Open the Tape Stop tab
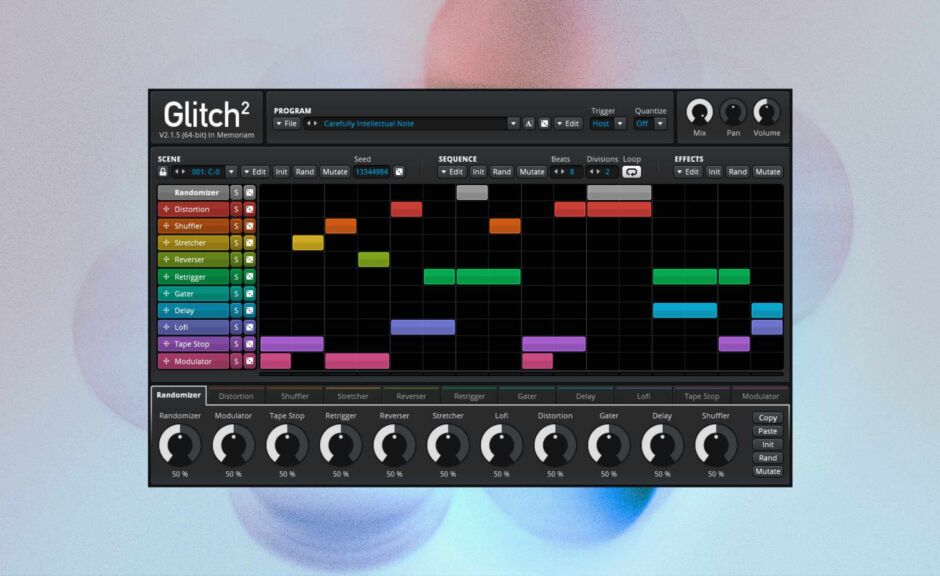This screenshot has height=576, width=940. (x=701, y=396)
